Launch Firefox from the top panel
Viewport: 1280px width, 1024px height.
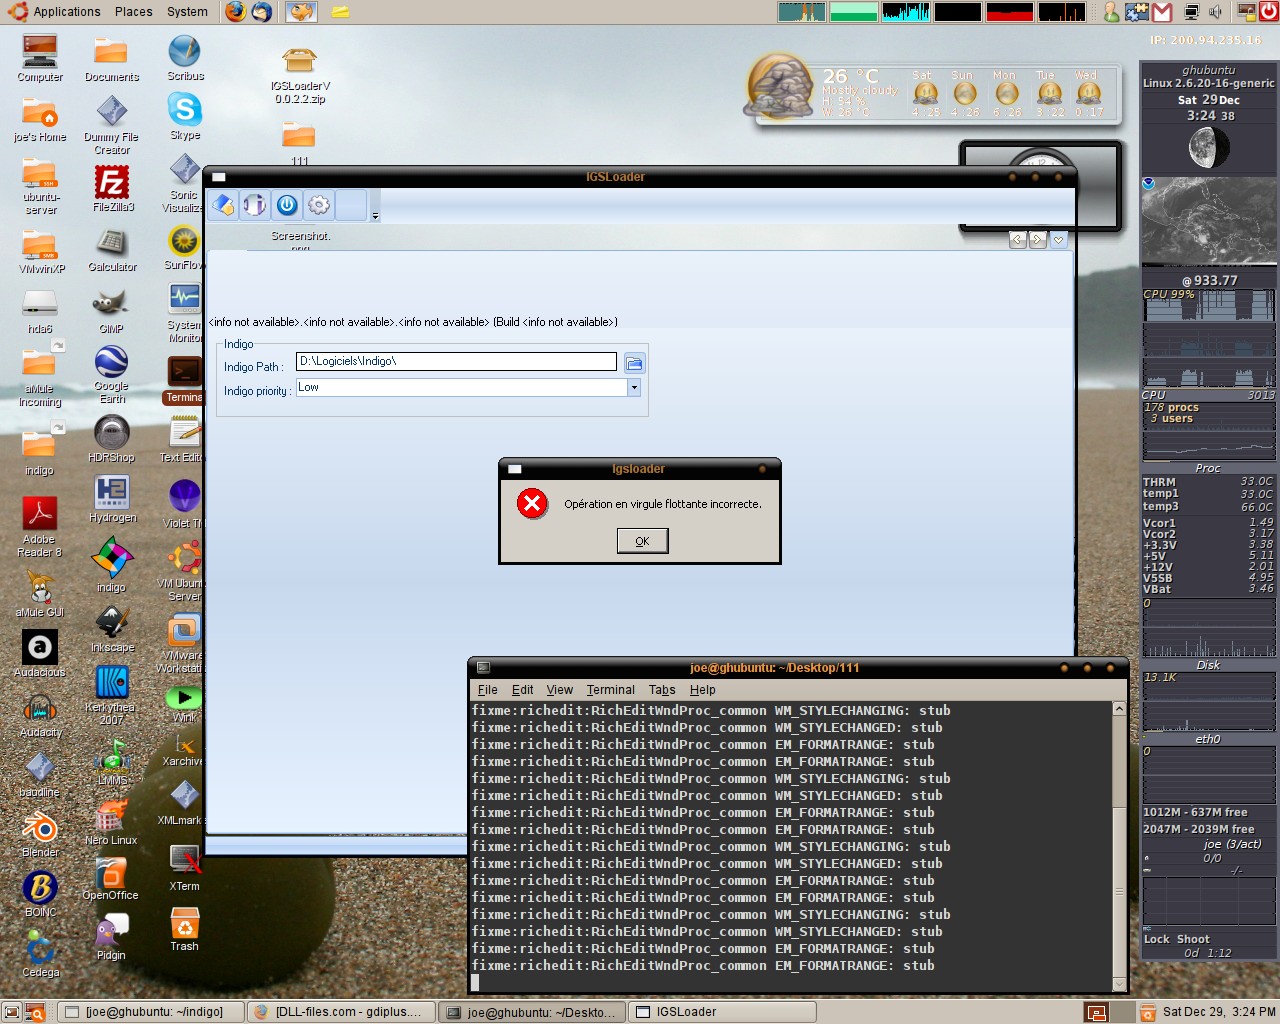(x=235, y=12)
